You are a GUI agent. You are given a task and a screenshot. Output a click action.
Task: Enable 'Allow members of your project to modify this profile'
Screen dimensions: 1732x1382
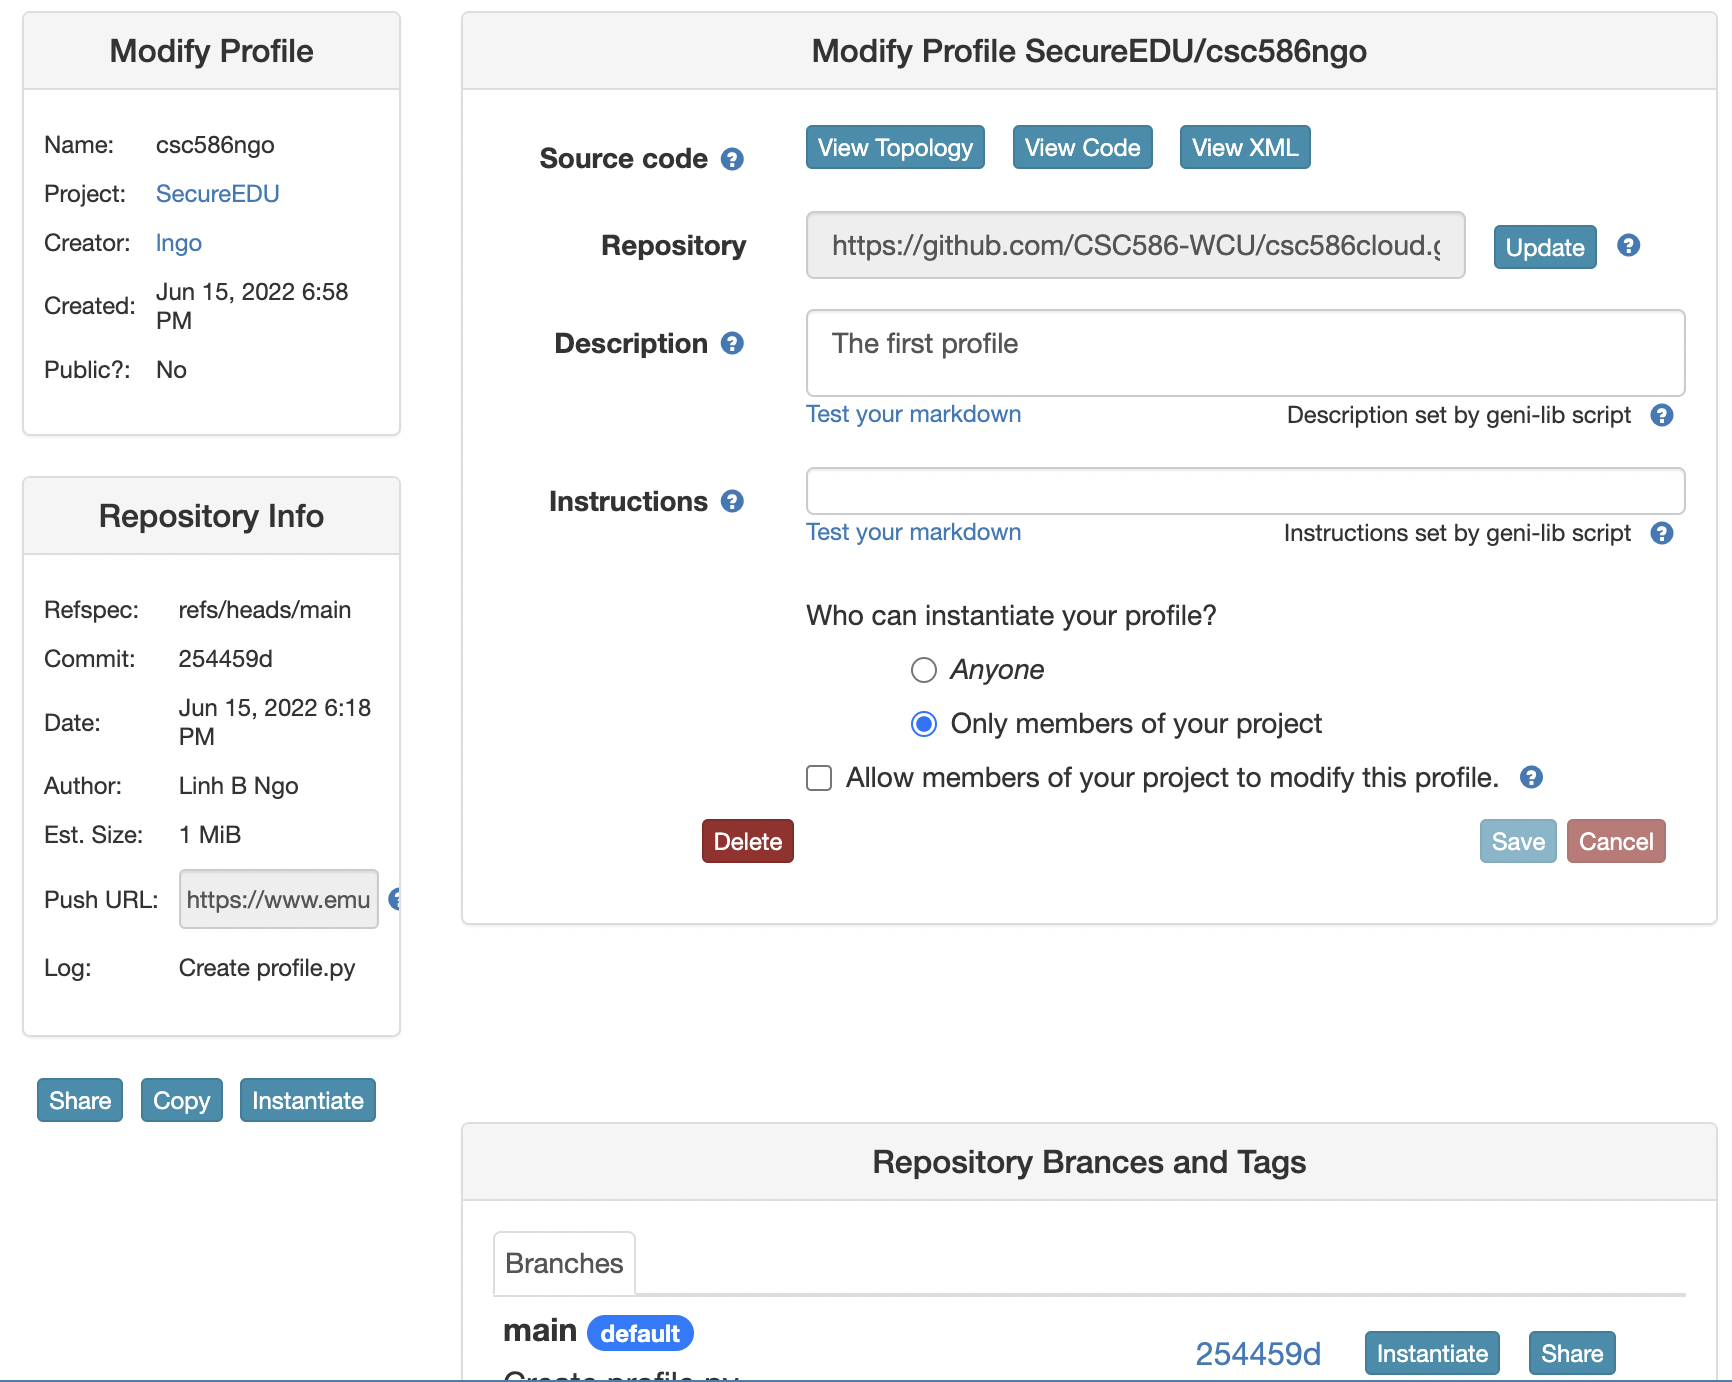point(818,777)
